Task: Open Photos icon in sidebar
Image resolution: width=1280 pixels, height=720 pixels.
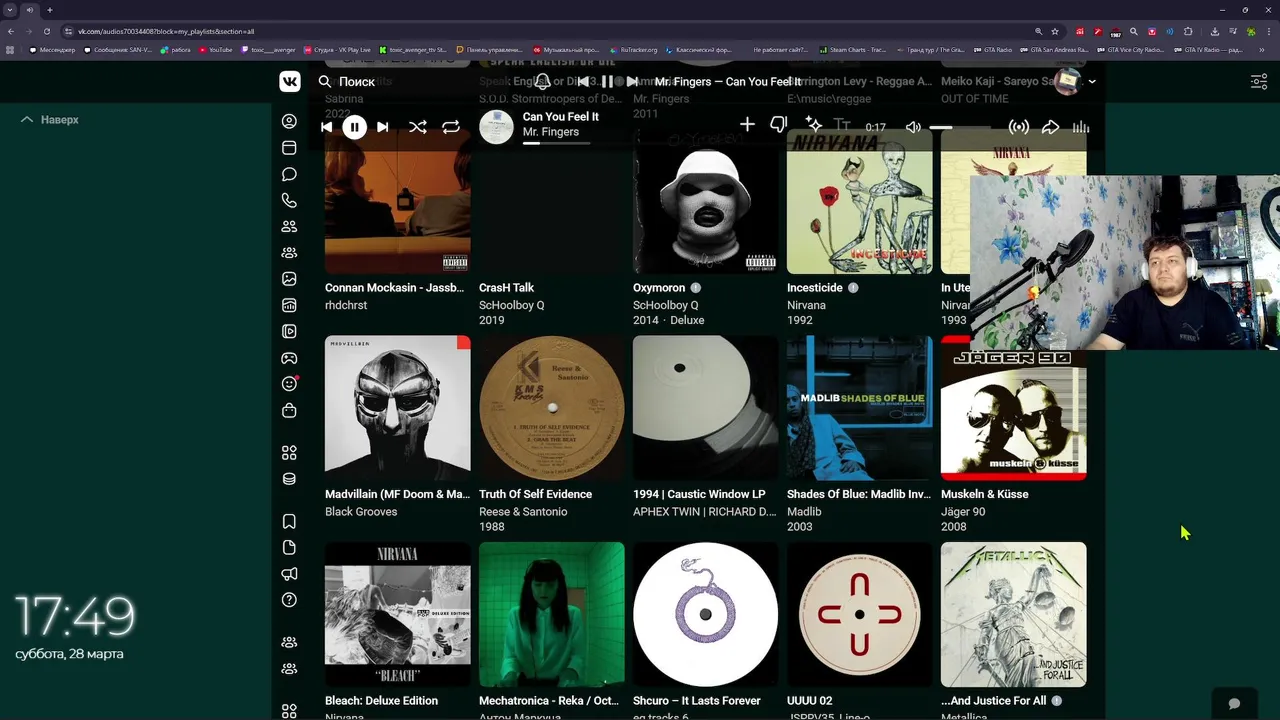Action: click(289, 279)
